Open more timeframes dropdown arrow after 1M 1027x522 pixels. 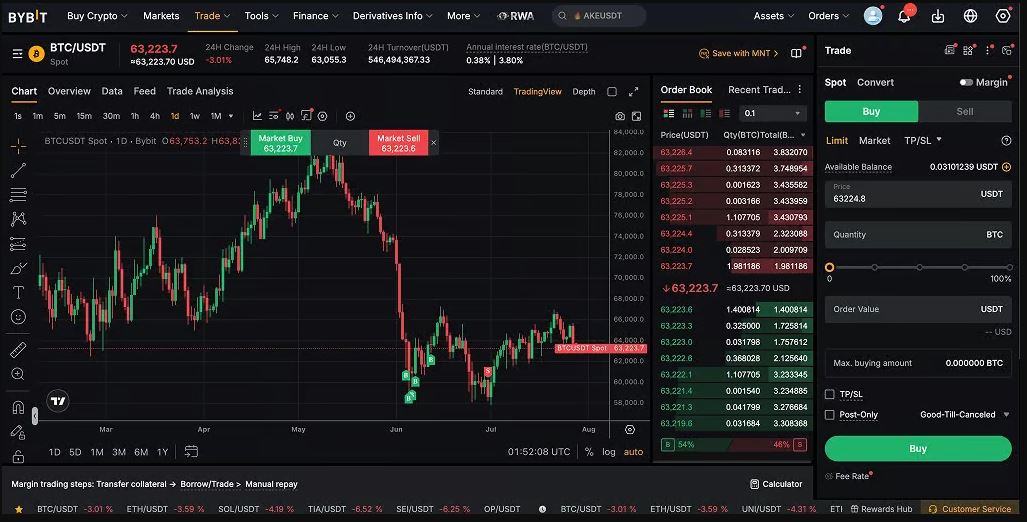click(231, 116)
